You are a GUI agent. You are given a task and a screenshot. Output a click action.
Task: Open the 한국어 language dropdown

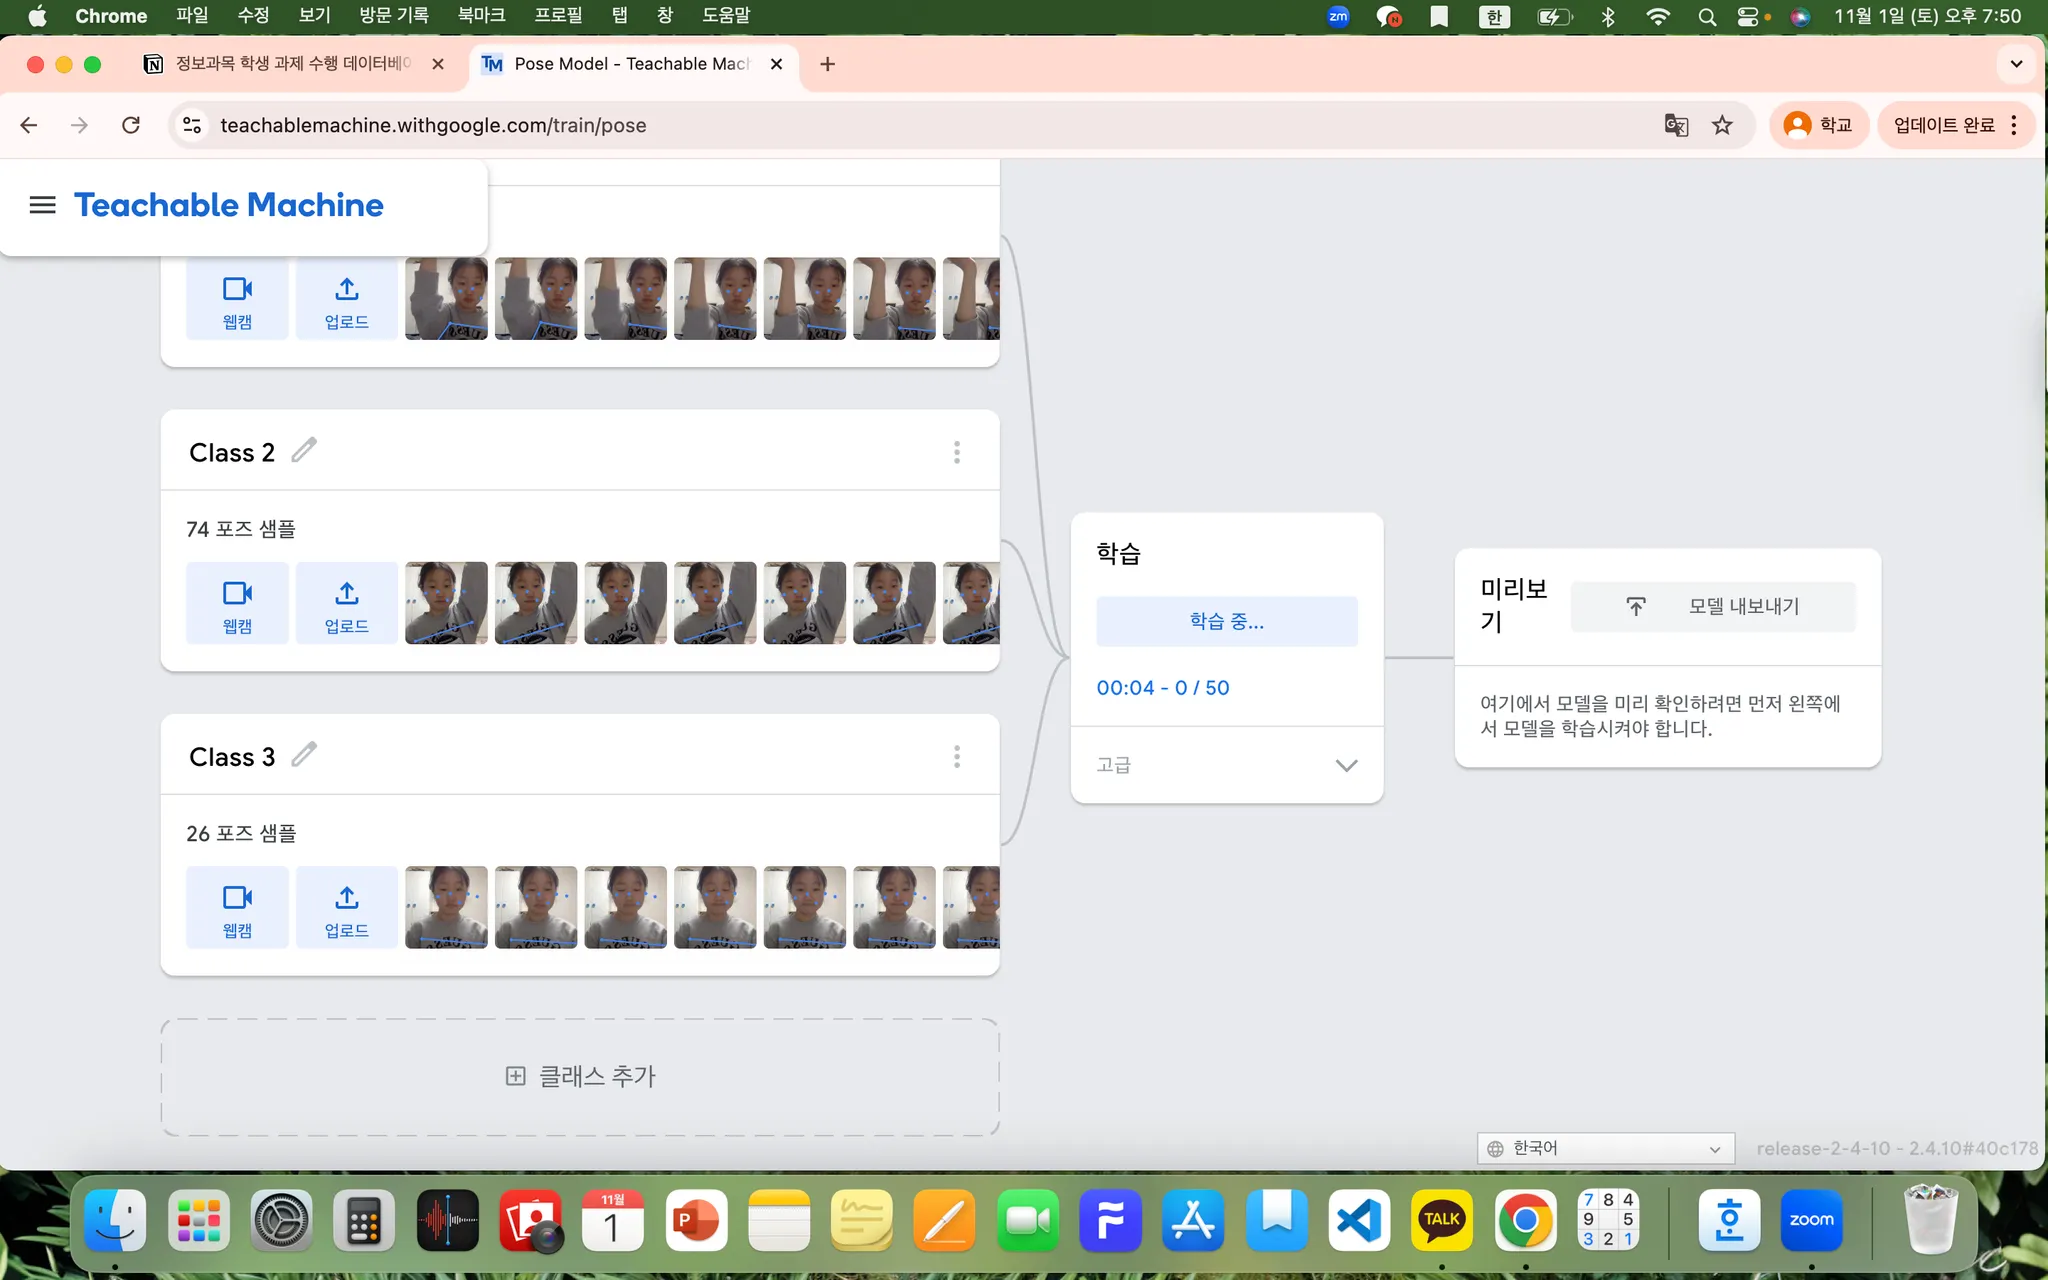click(x=1604, y=1148)
